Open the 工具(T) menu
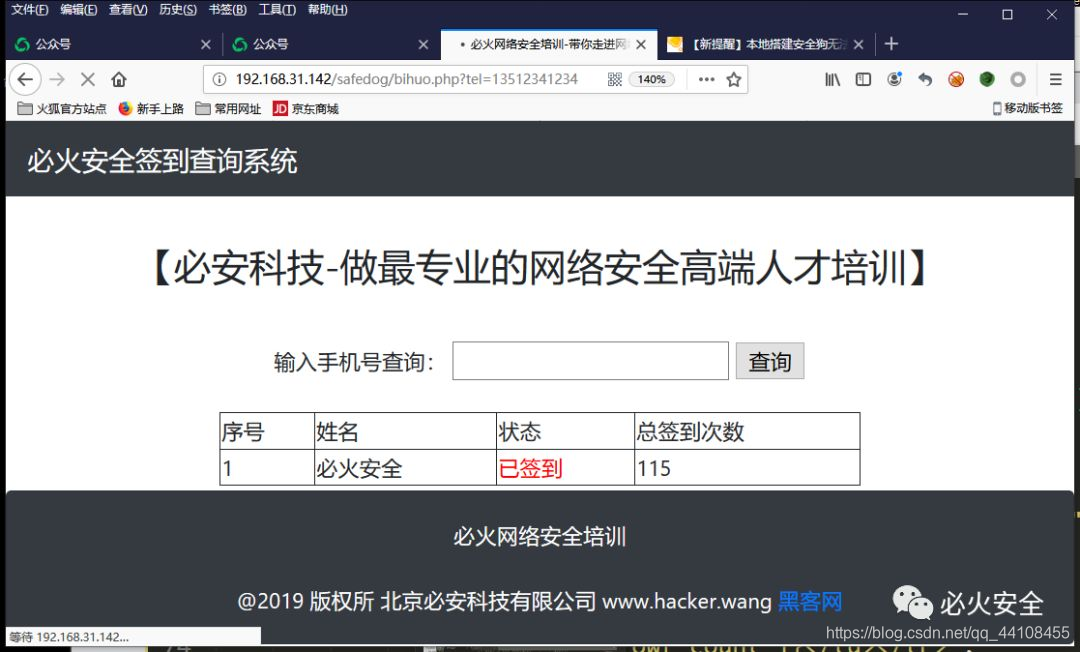1080x652 pixels. (x=277, y=10)
